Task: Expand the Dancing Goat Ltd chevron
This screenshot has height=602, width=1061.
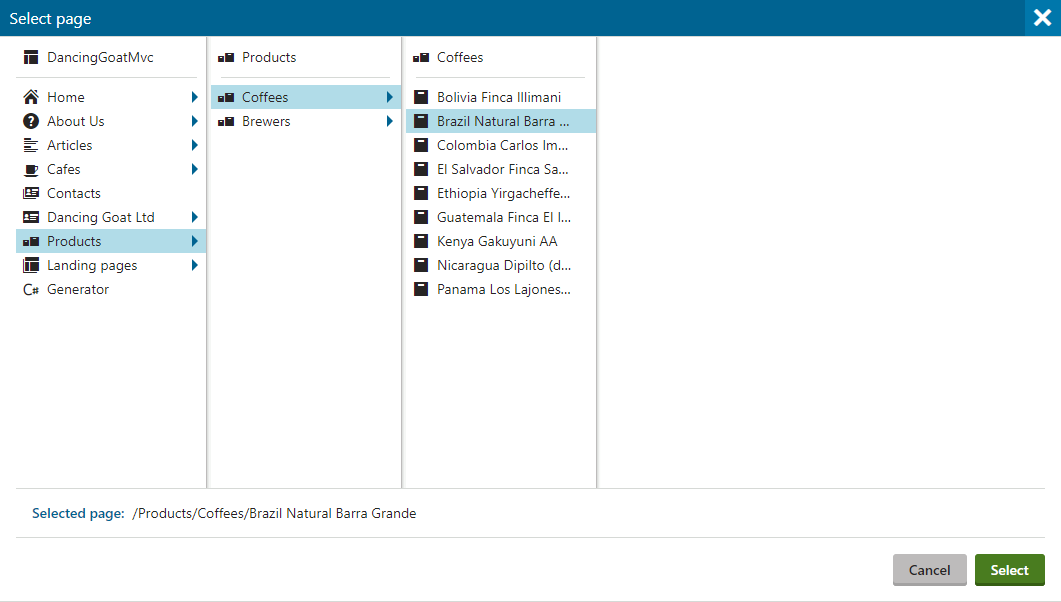Action: (194, 217)
